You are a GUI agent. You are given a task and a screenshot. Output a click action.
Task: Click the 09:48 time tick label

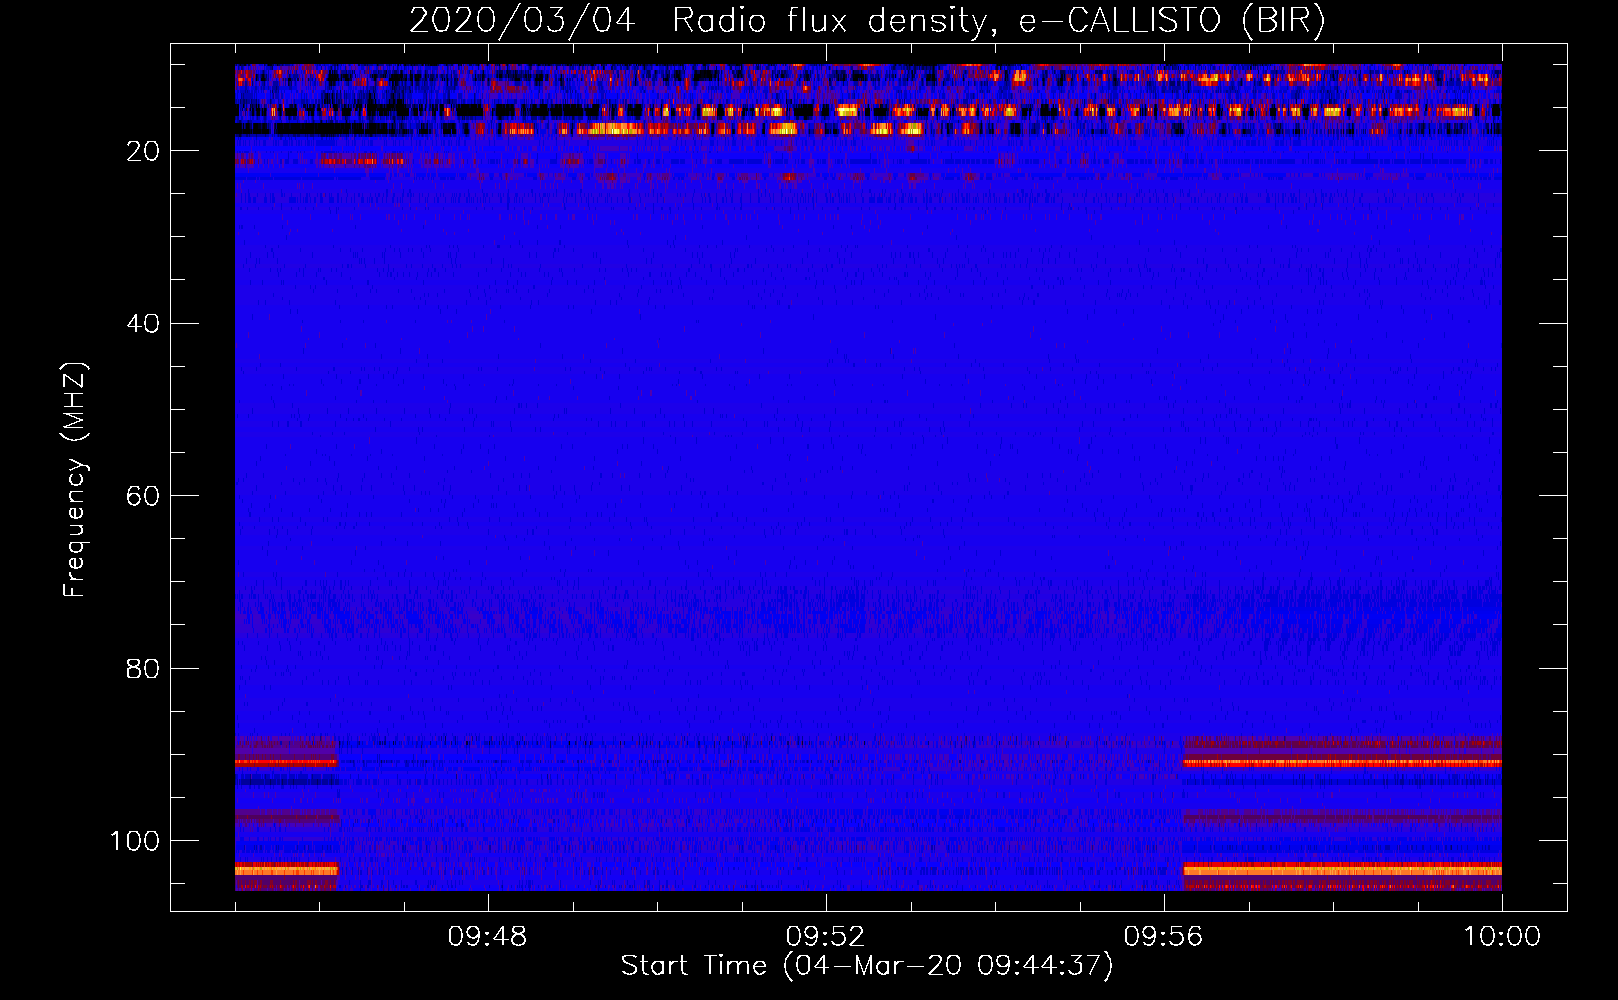487,937
